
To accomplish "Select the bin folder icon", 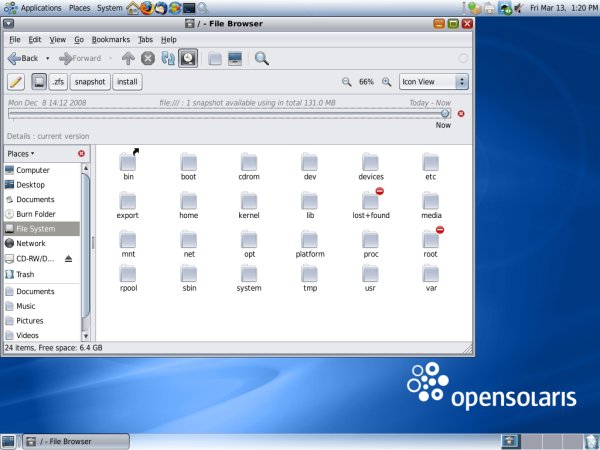I will click(128, 162).
